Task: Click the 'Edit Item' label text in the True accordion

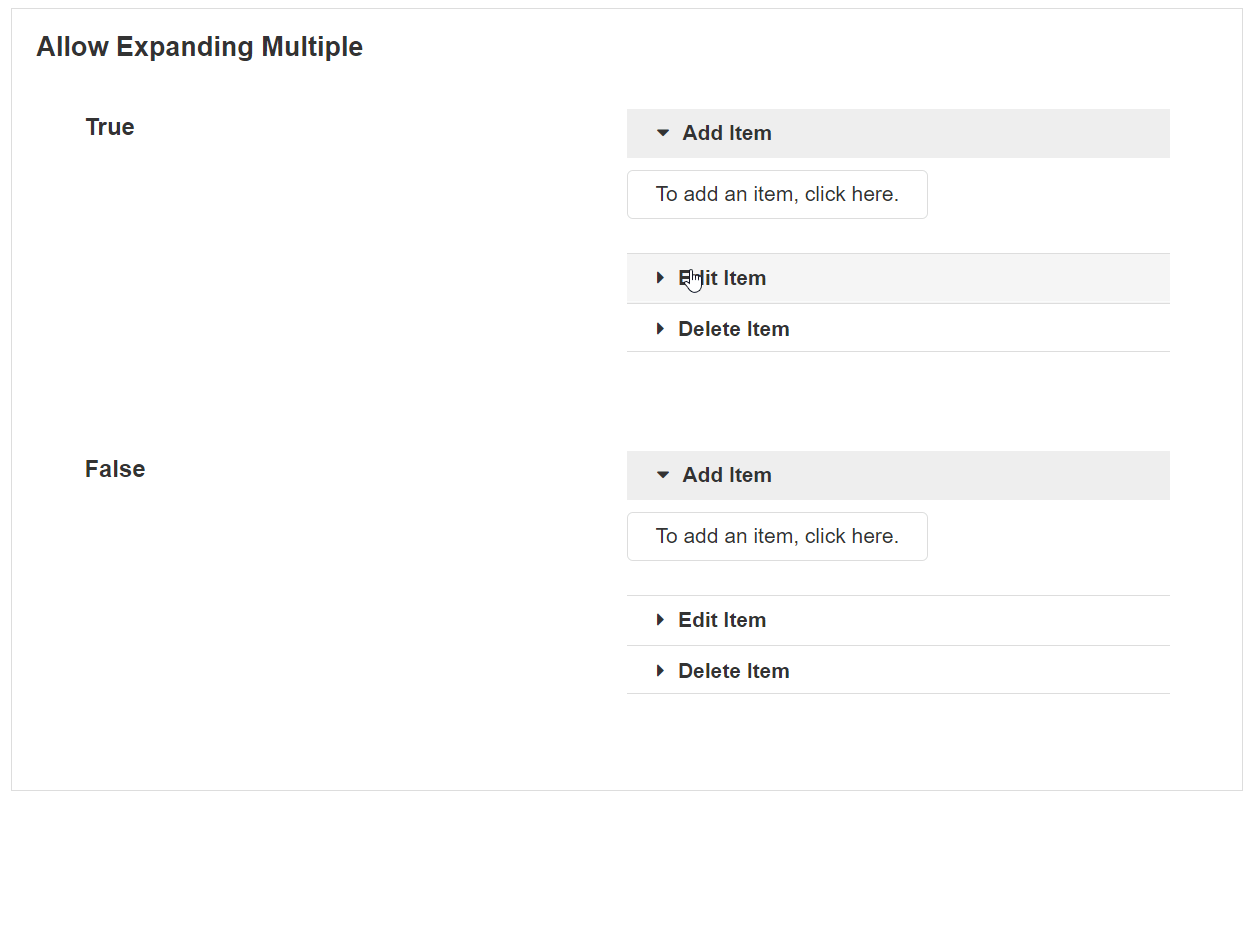Action: tap(722, 278)
